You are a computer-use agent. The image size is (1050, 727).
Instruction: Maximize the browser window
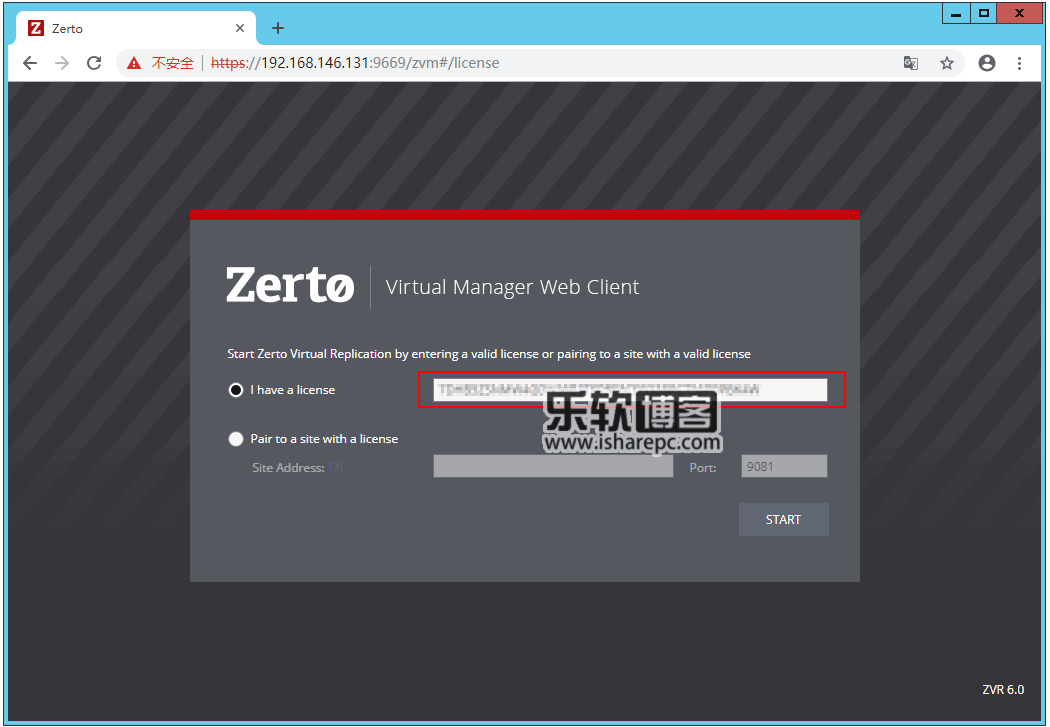983,13
